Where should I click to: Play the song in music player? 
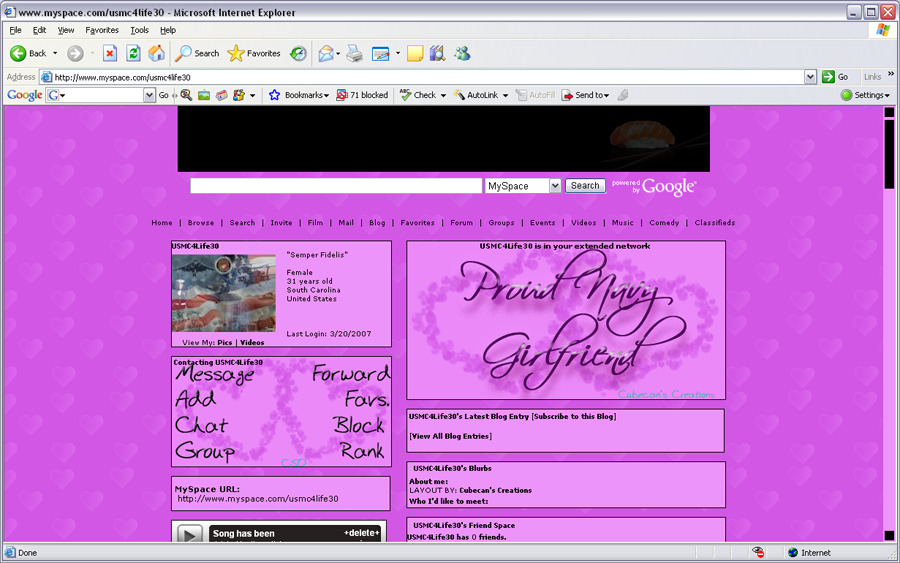point(189,535)
